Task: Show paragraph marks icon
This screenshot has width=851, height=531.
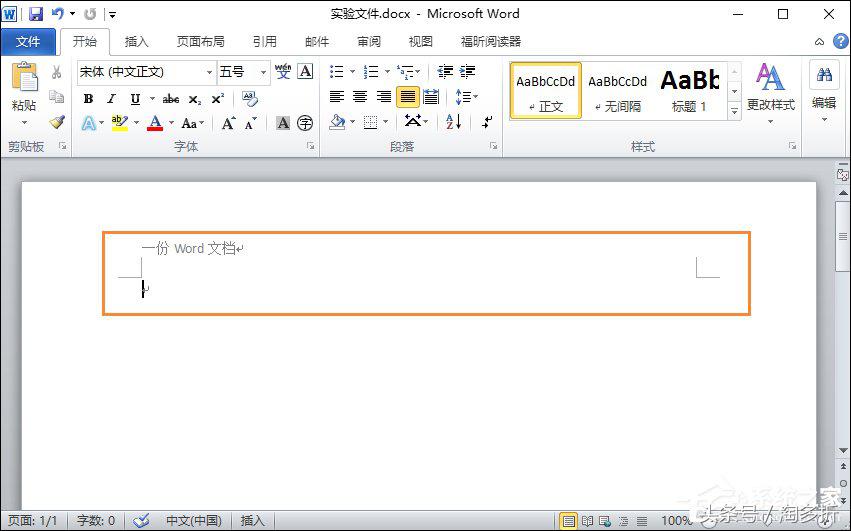Action: tap(487, 122)
